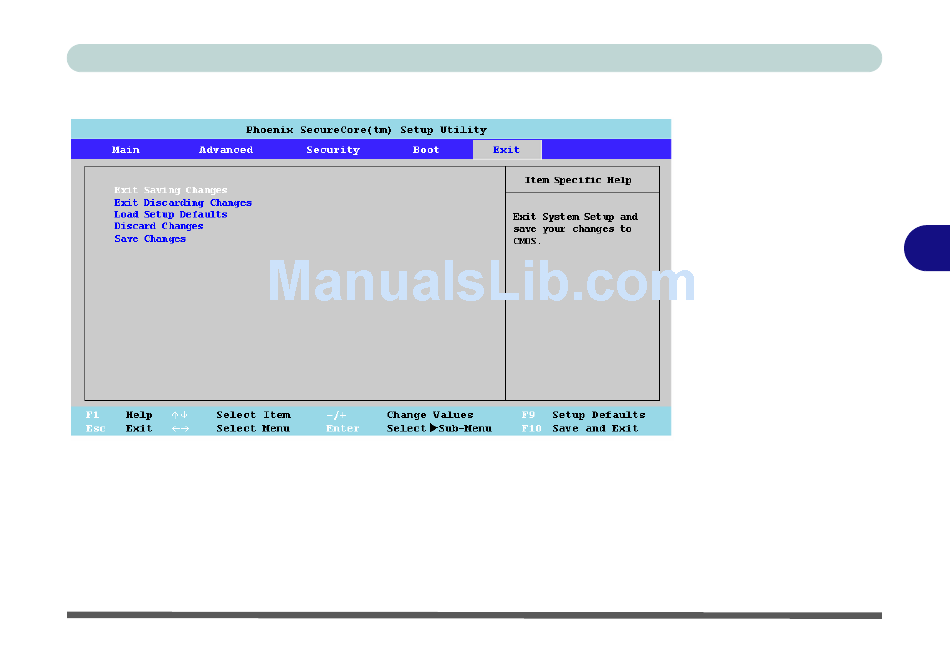
Task: Click the Select Item legend text
Action: 253,415
